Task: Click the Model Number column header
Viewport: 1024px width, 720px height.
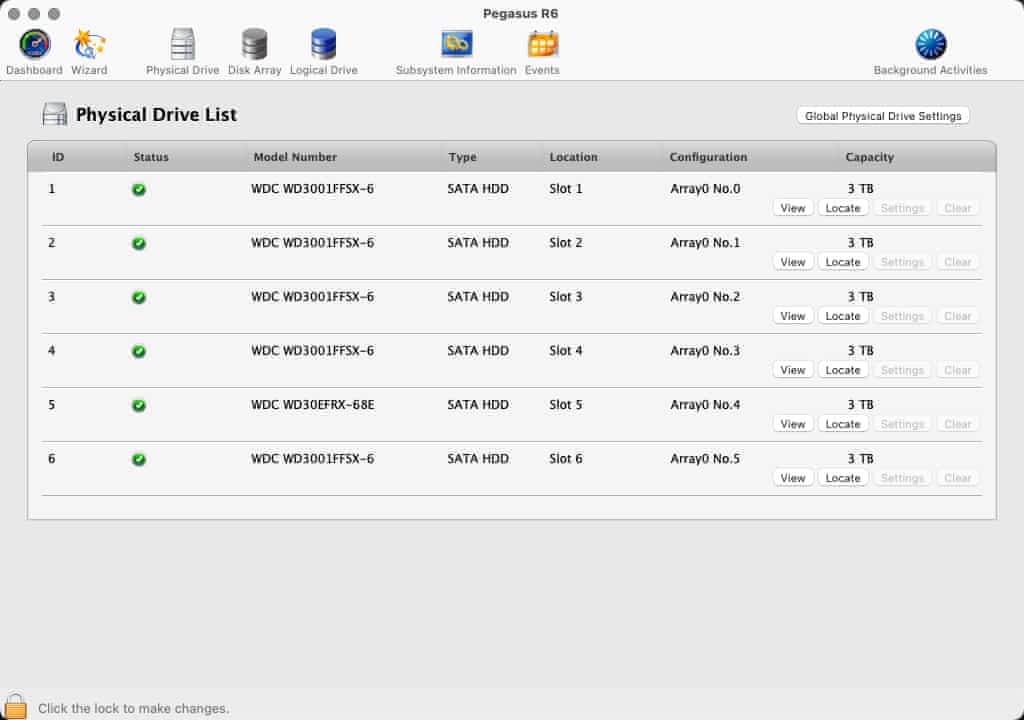Action: click(295, 157)
